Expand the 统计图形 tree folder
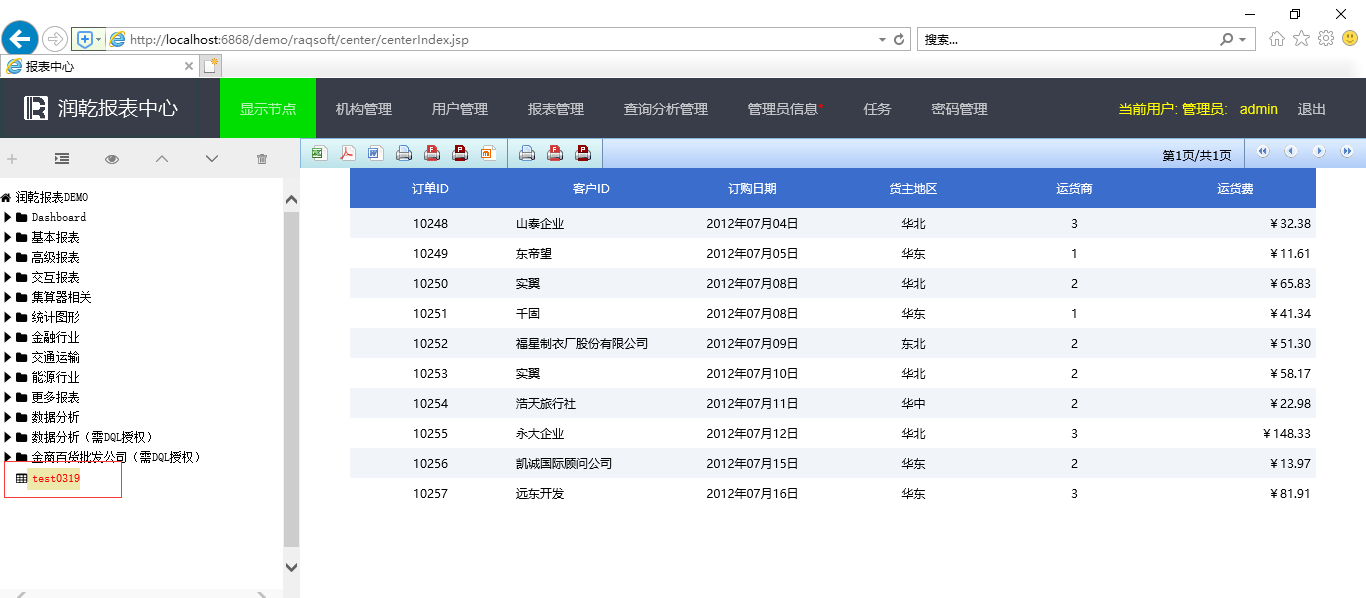Image resolution: width=1366 pixels, height=598 pixels. (x=9, y=317)
